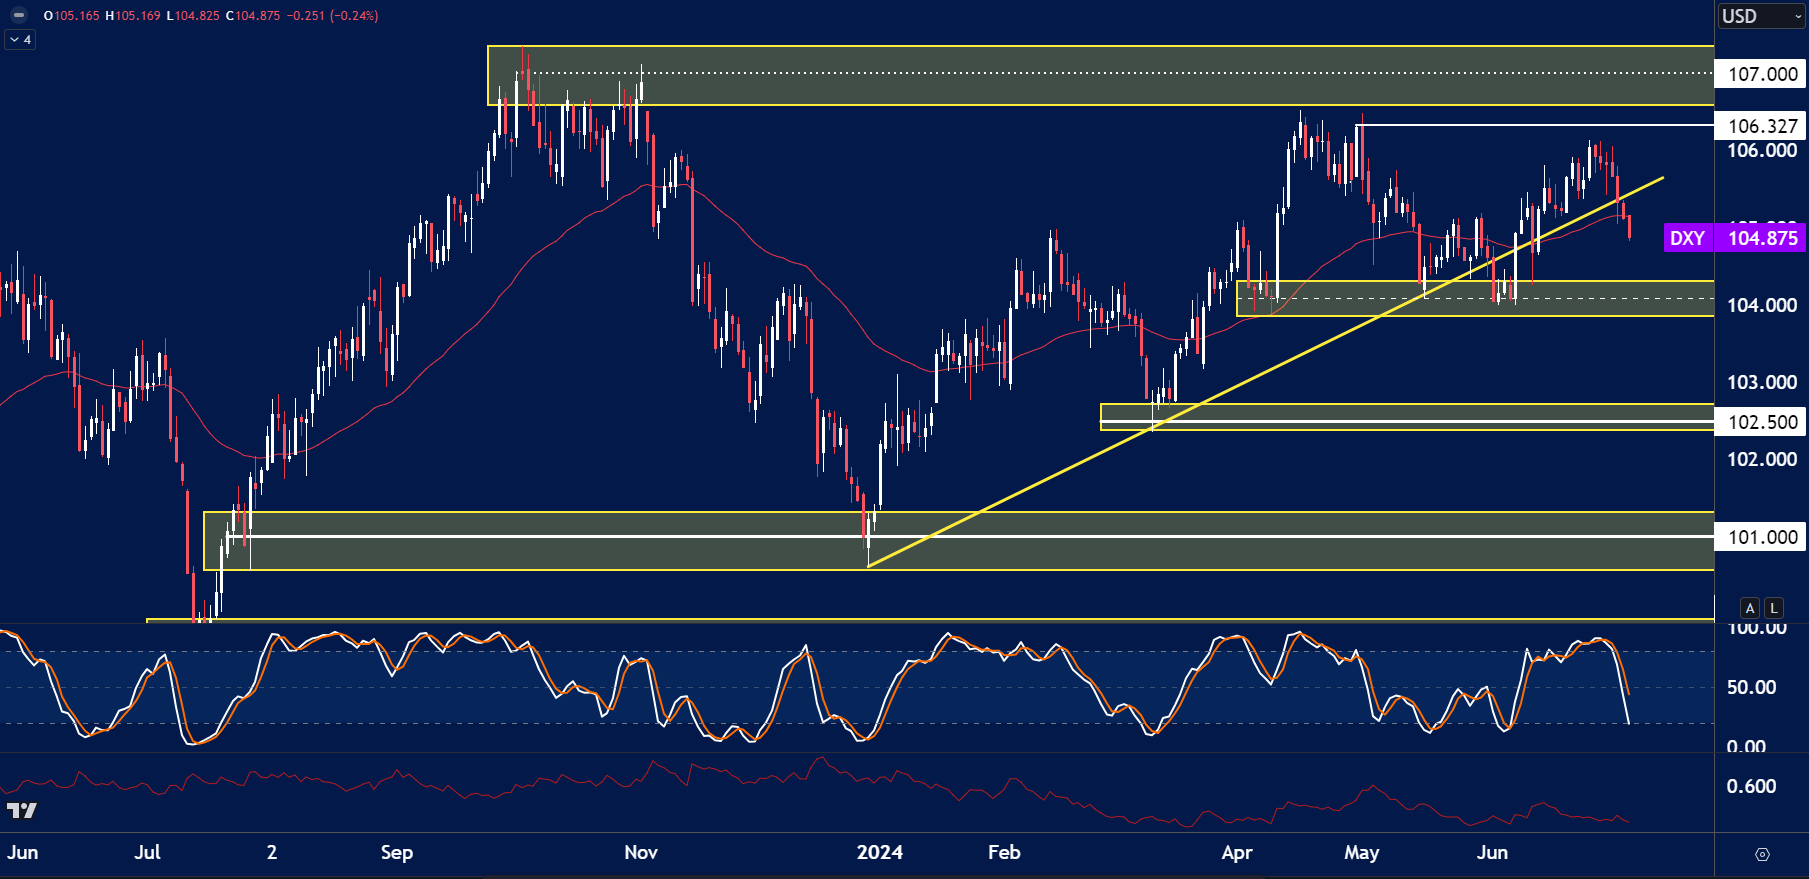Click the DXY symbol label on price axis

(1688, 238)
